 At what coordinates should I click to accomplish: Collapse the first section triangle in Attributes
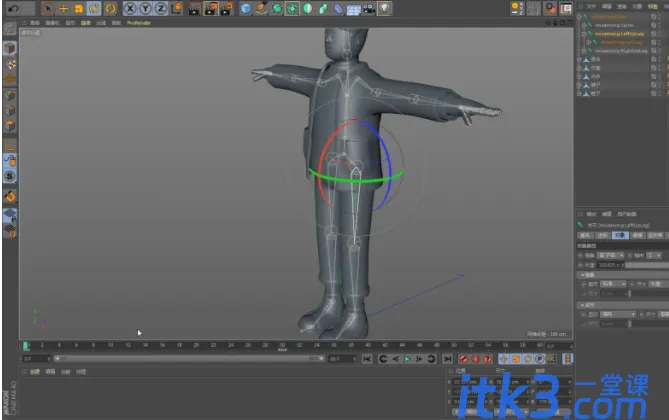click(583, 275)
